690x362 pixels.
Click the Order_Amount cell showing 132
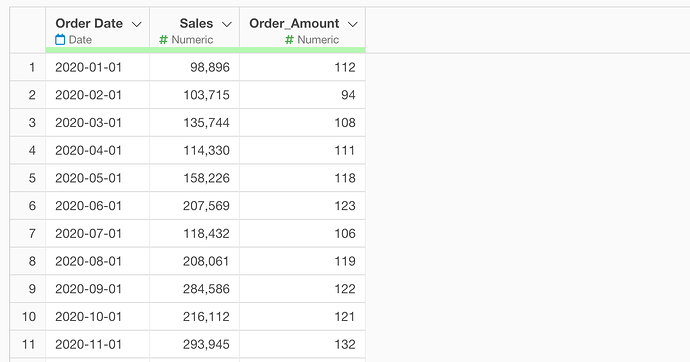(x=302, y=344)
